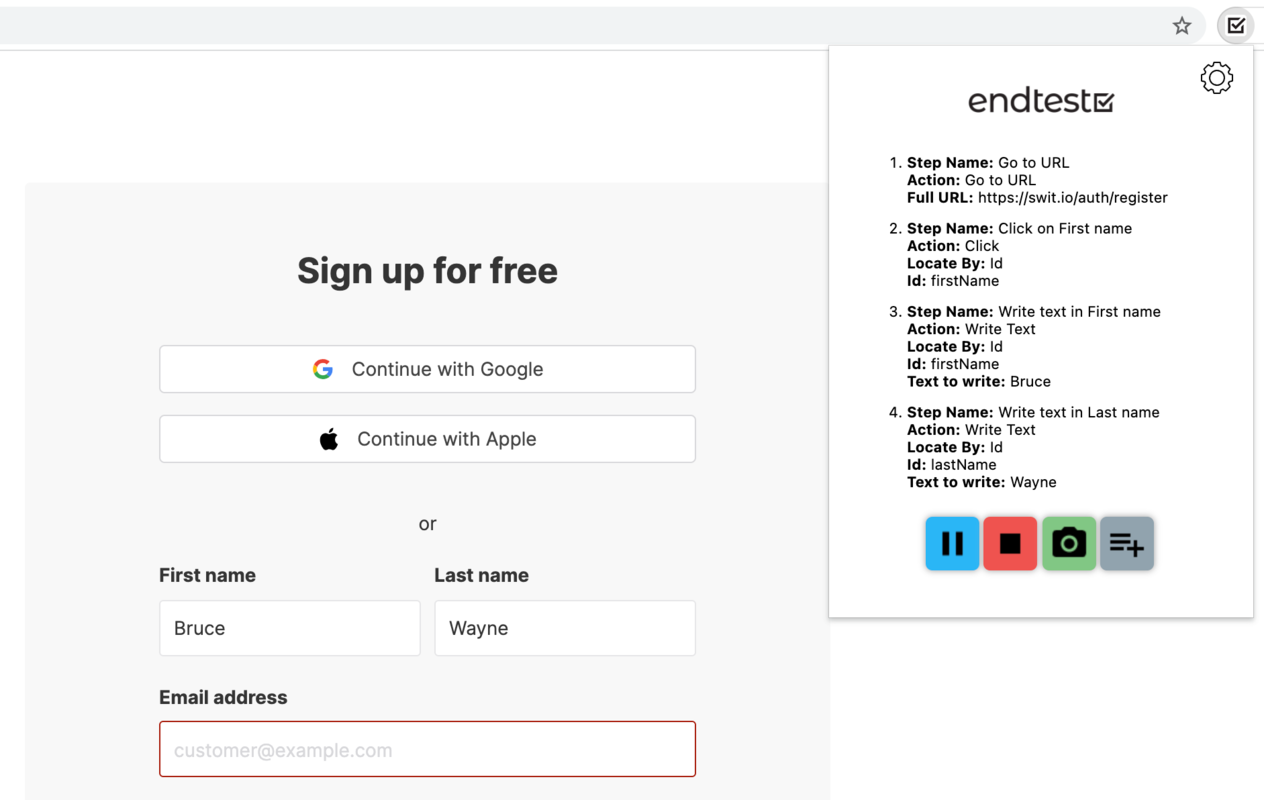Screen dimensions: 1280x800
Task: Click the Apple logo icon
Action: pos(328,438)
